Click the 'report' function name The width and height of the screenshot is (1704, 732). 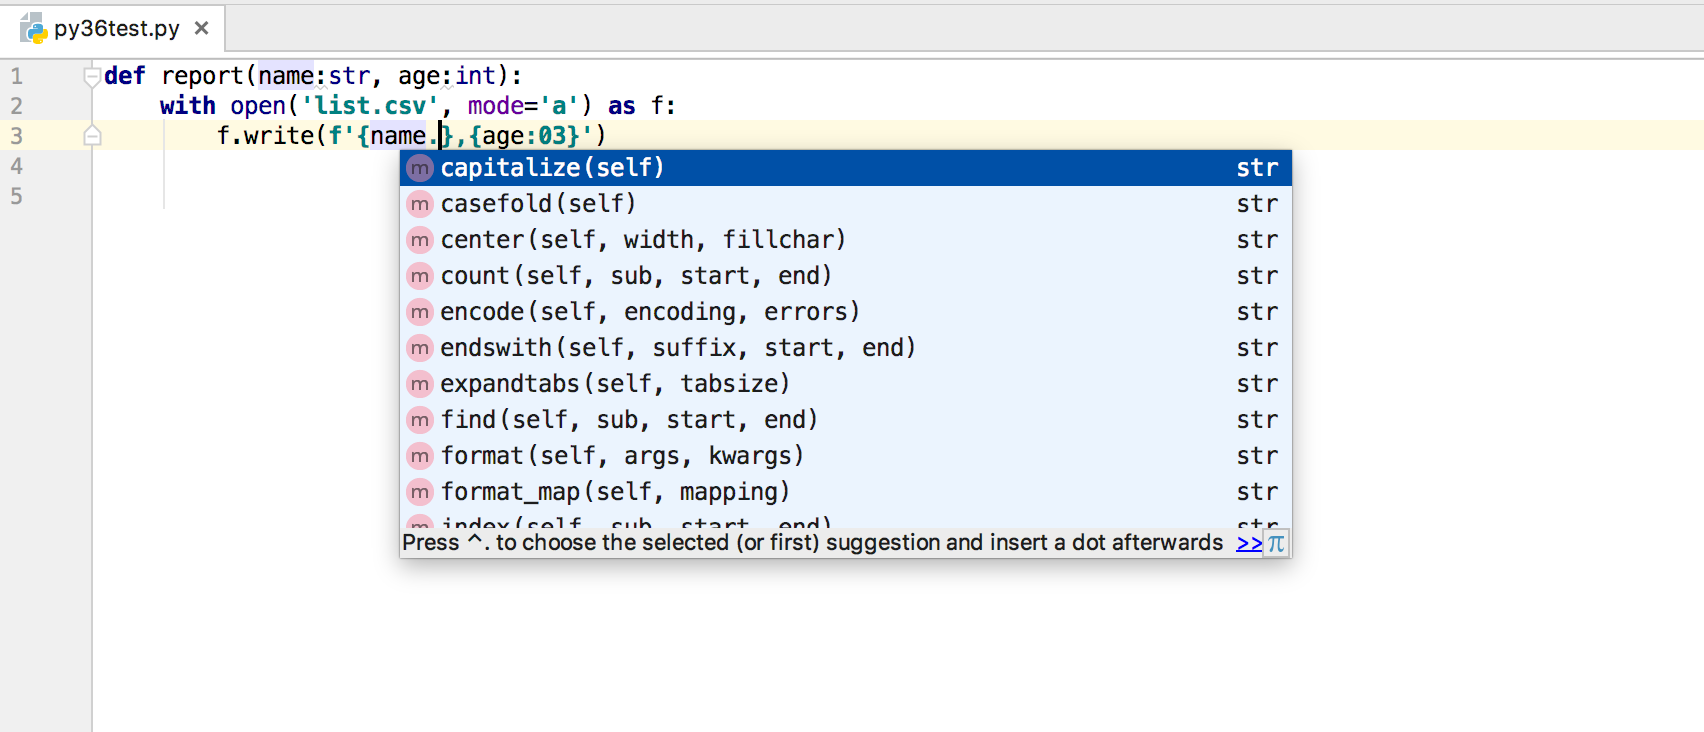click(202, 76)
